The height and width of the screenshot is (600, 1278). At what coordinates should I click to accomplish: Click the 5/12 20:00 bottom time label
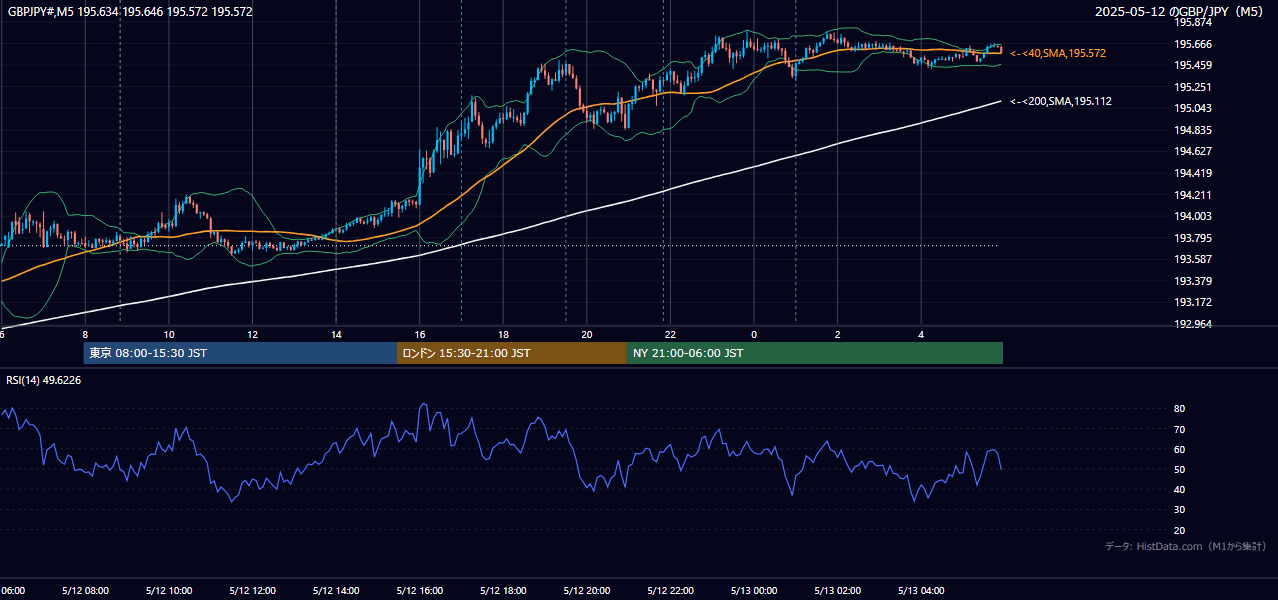point(587,591)
